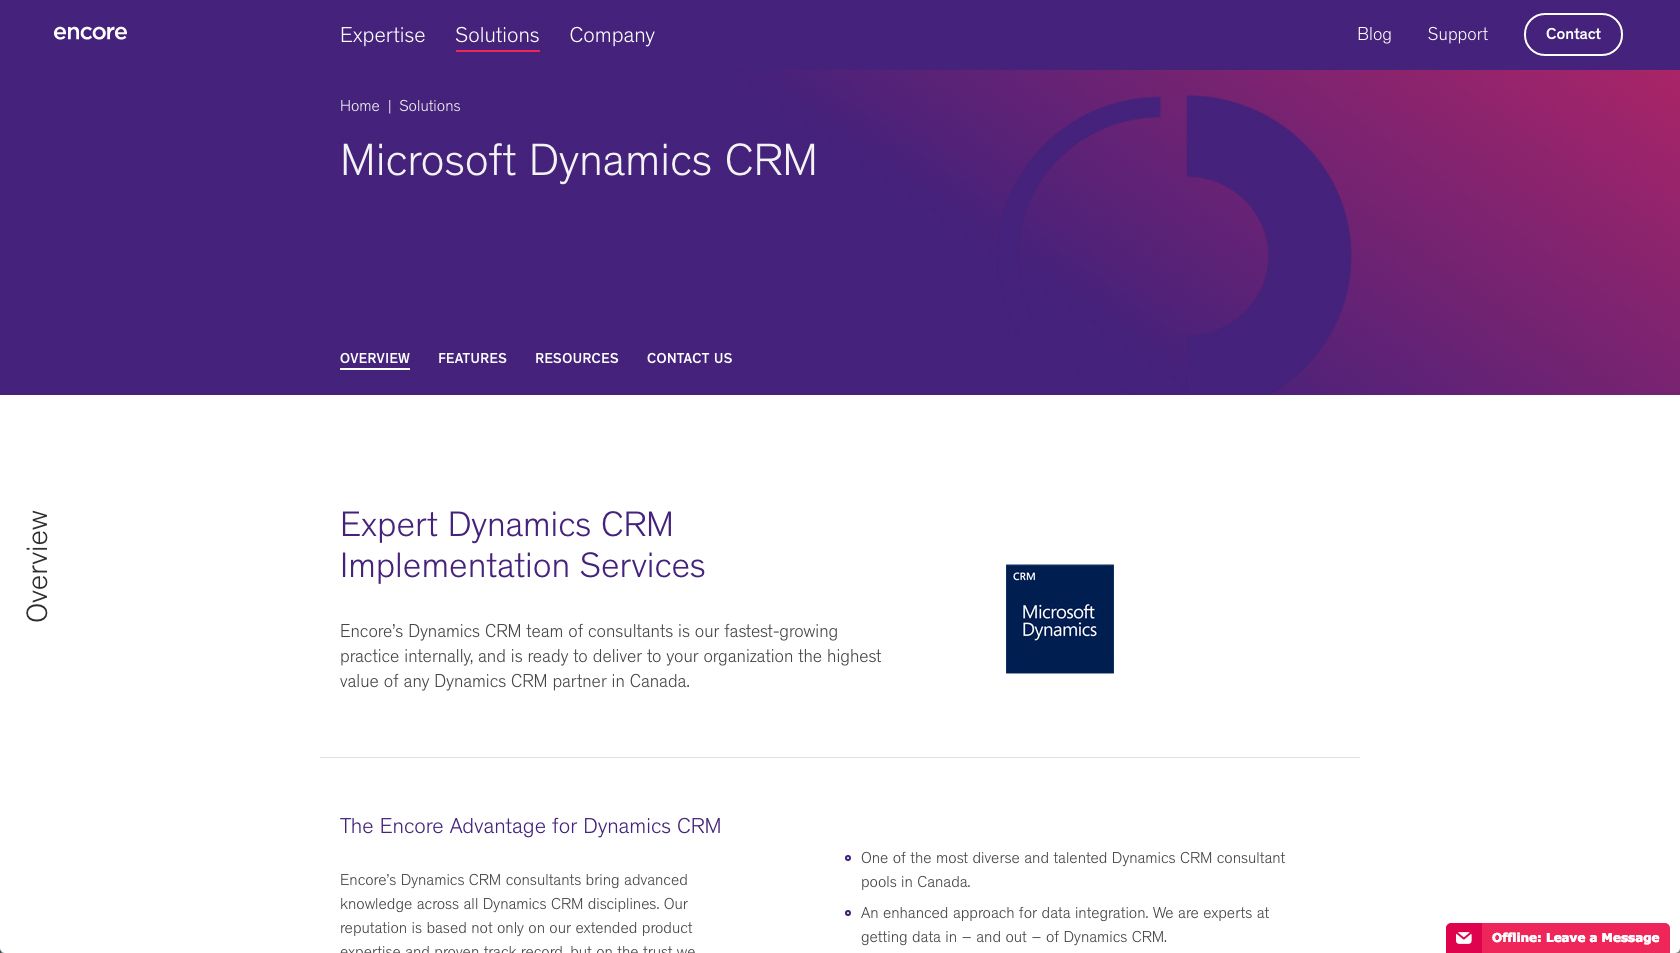1680x953 pixels.
Task: Follow the Solutions breadcrumb link
Action: tap(430, 106)
